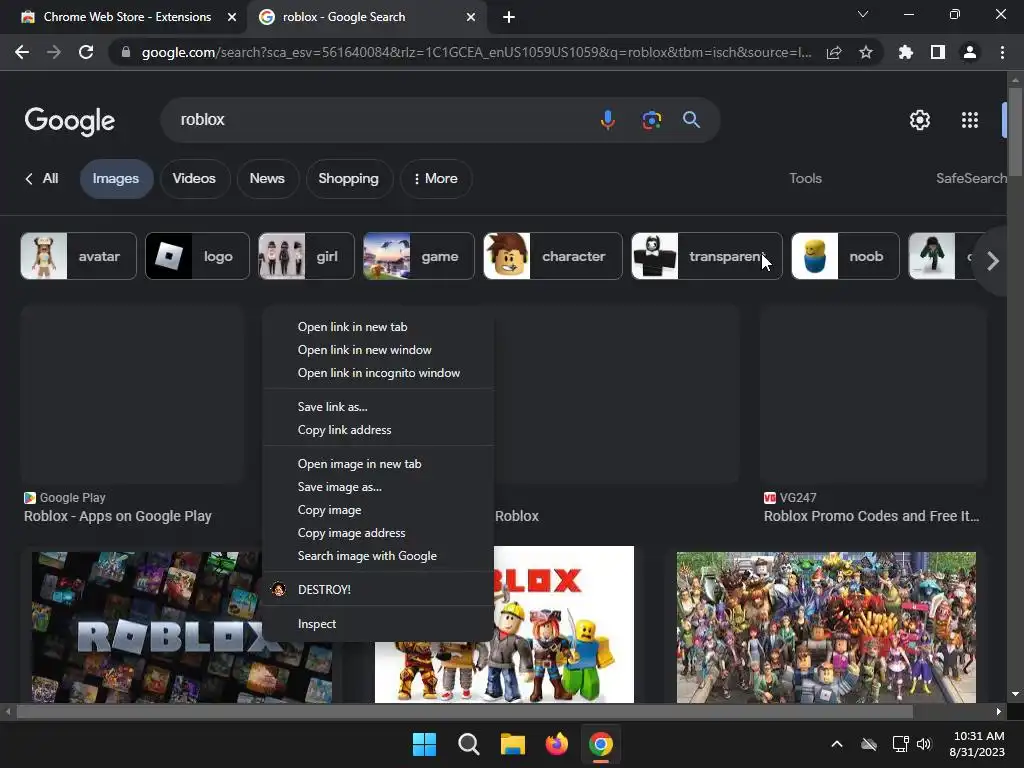Open File Explorer from taskbar
Screen dimensions: 1024x768
pos(513,744)
